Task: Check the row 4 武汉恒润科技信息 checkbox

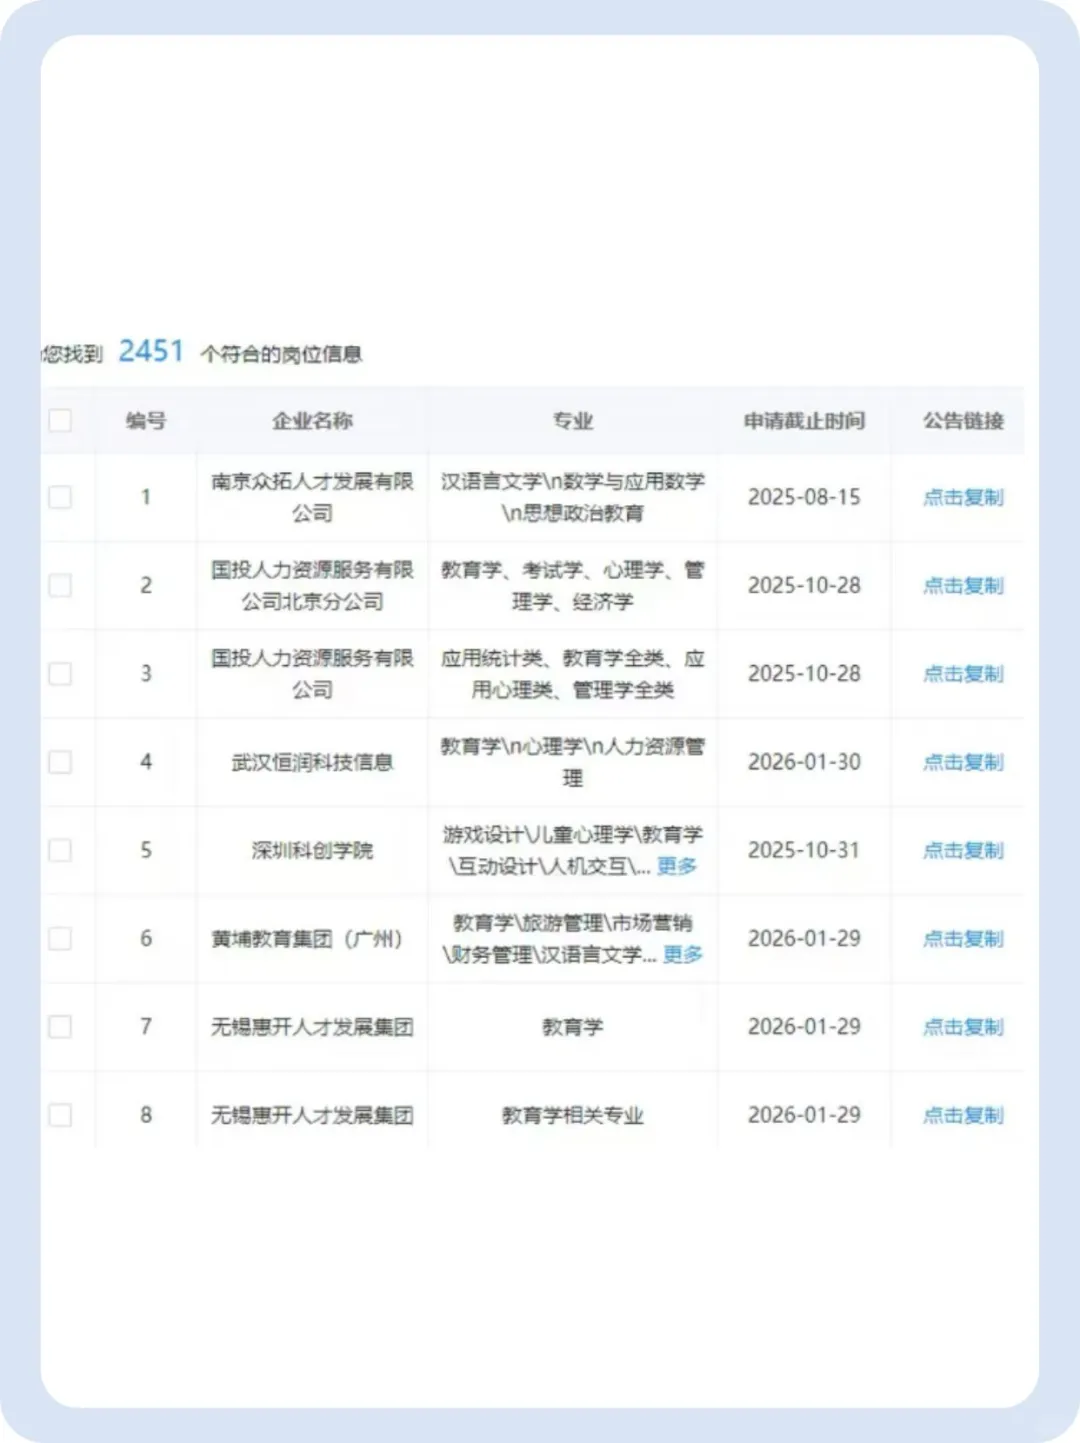Action: click(60, 762)
